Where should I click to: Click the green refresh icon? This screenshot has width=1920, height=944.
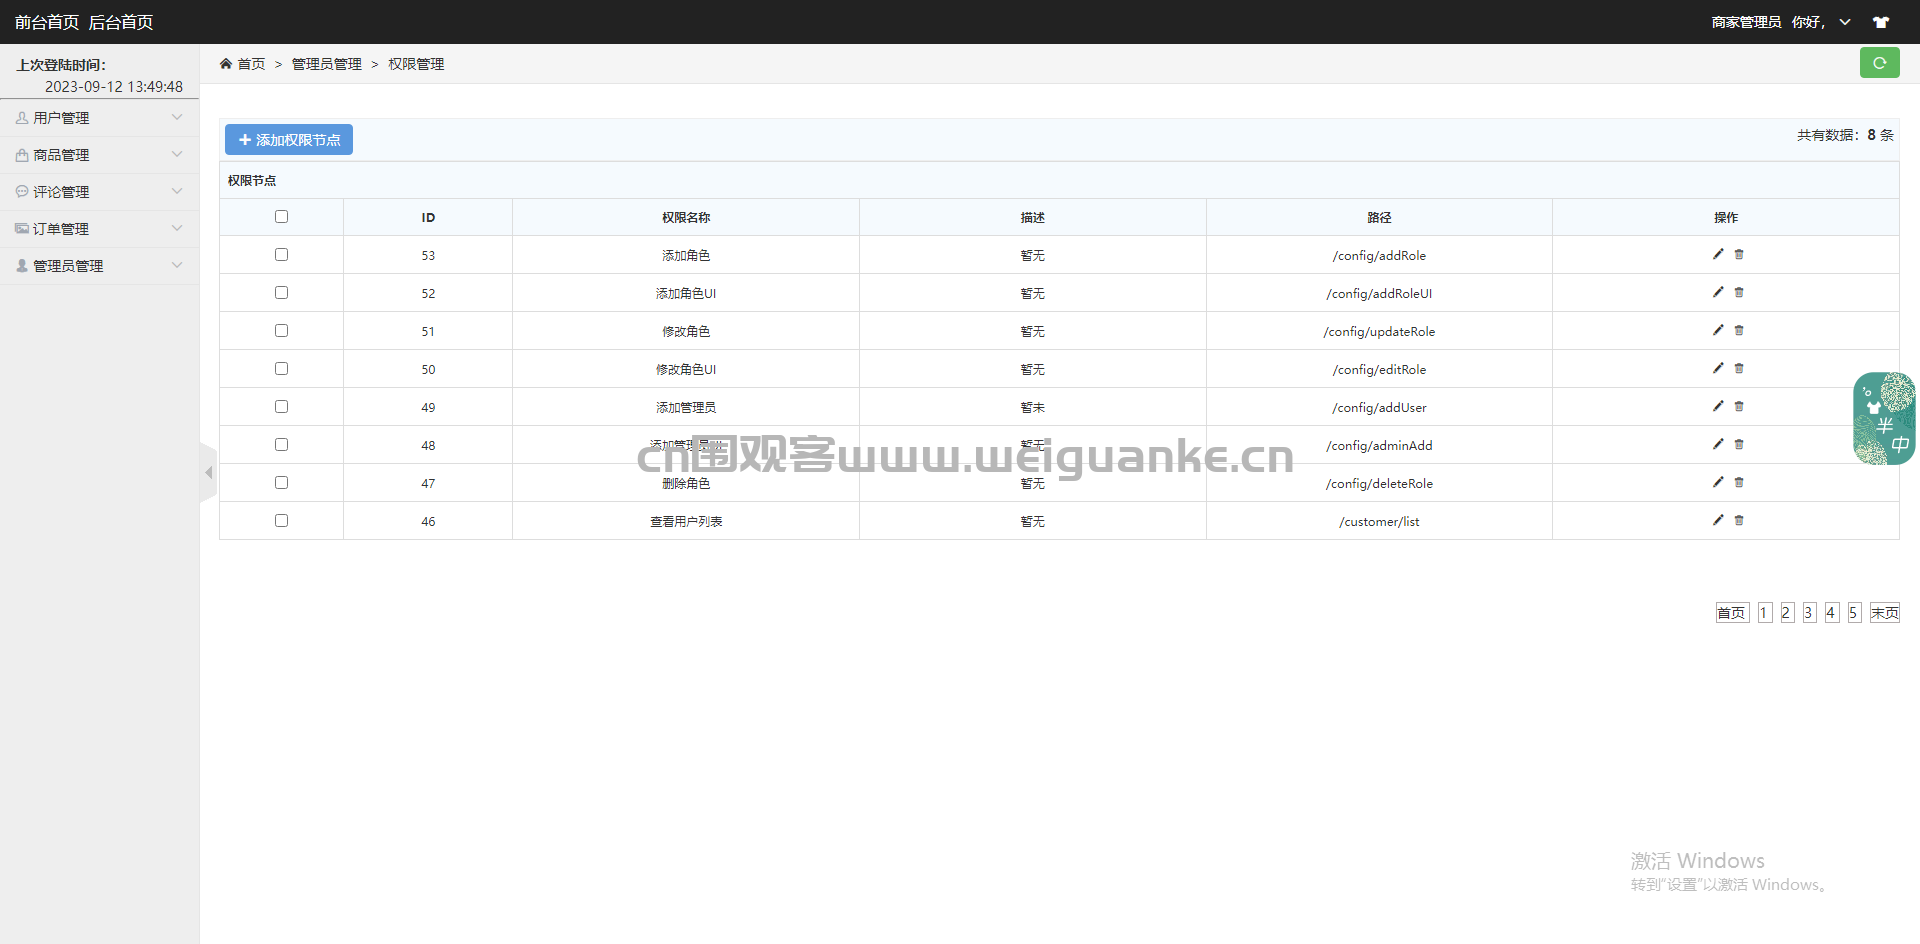pos(1879,63)
